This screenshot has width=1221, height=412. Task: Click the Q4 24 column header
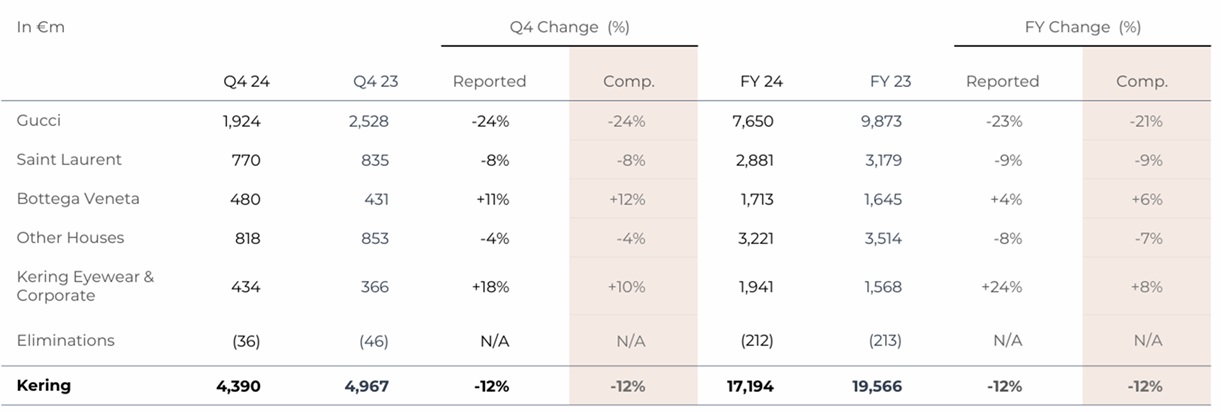246,81
